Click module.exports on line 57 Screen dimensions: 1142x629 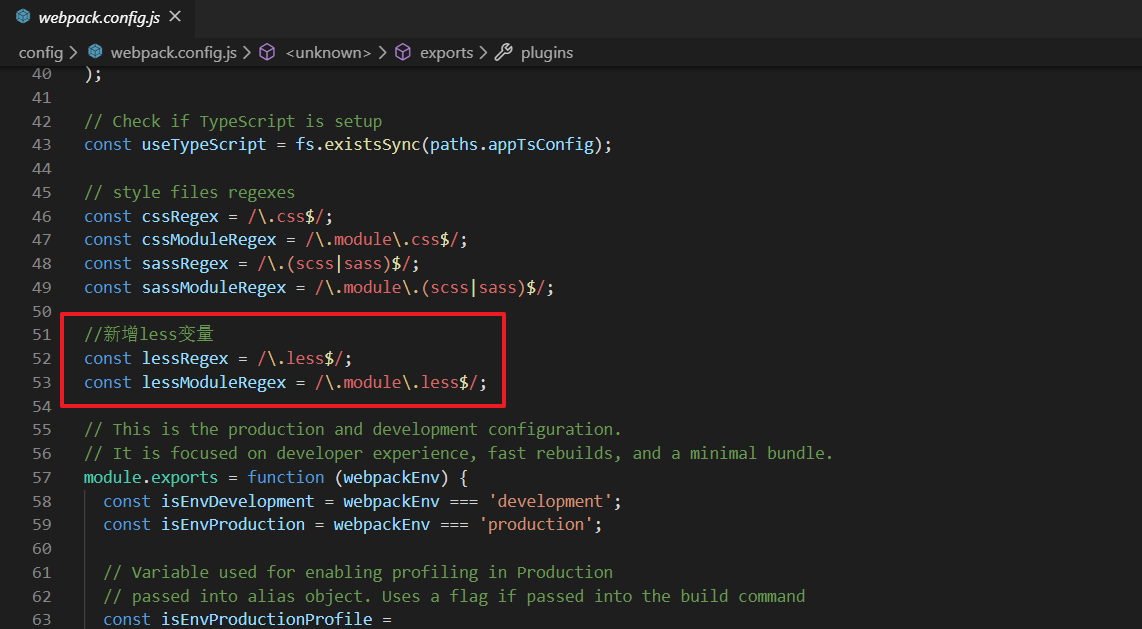point(151,477)
